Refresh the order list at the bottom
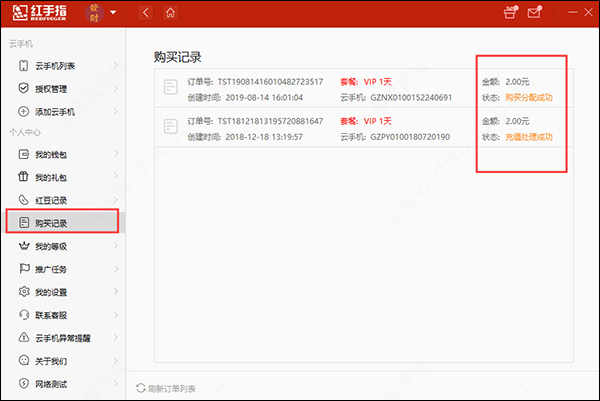Image resolution: width=600 pixels, height=401 pixels. coord(166,388)
